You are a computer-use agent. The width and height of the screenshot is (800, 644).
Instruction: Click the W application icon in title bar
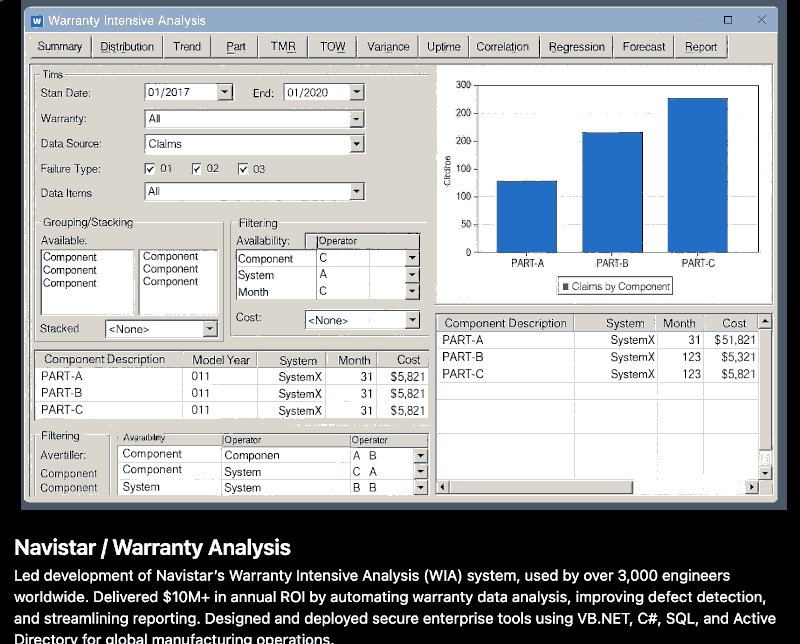38,20
